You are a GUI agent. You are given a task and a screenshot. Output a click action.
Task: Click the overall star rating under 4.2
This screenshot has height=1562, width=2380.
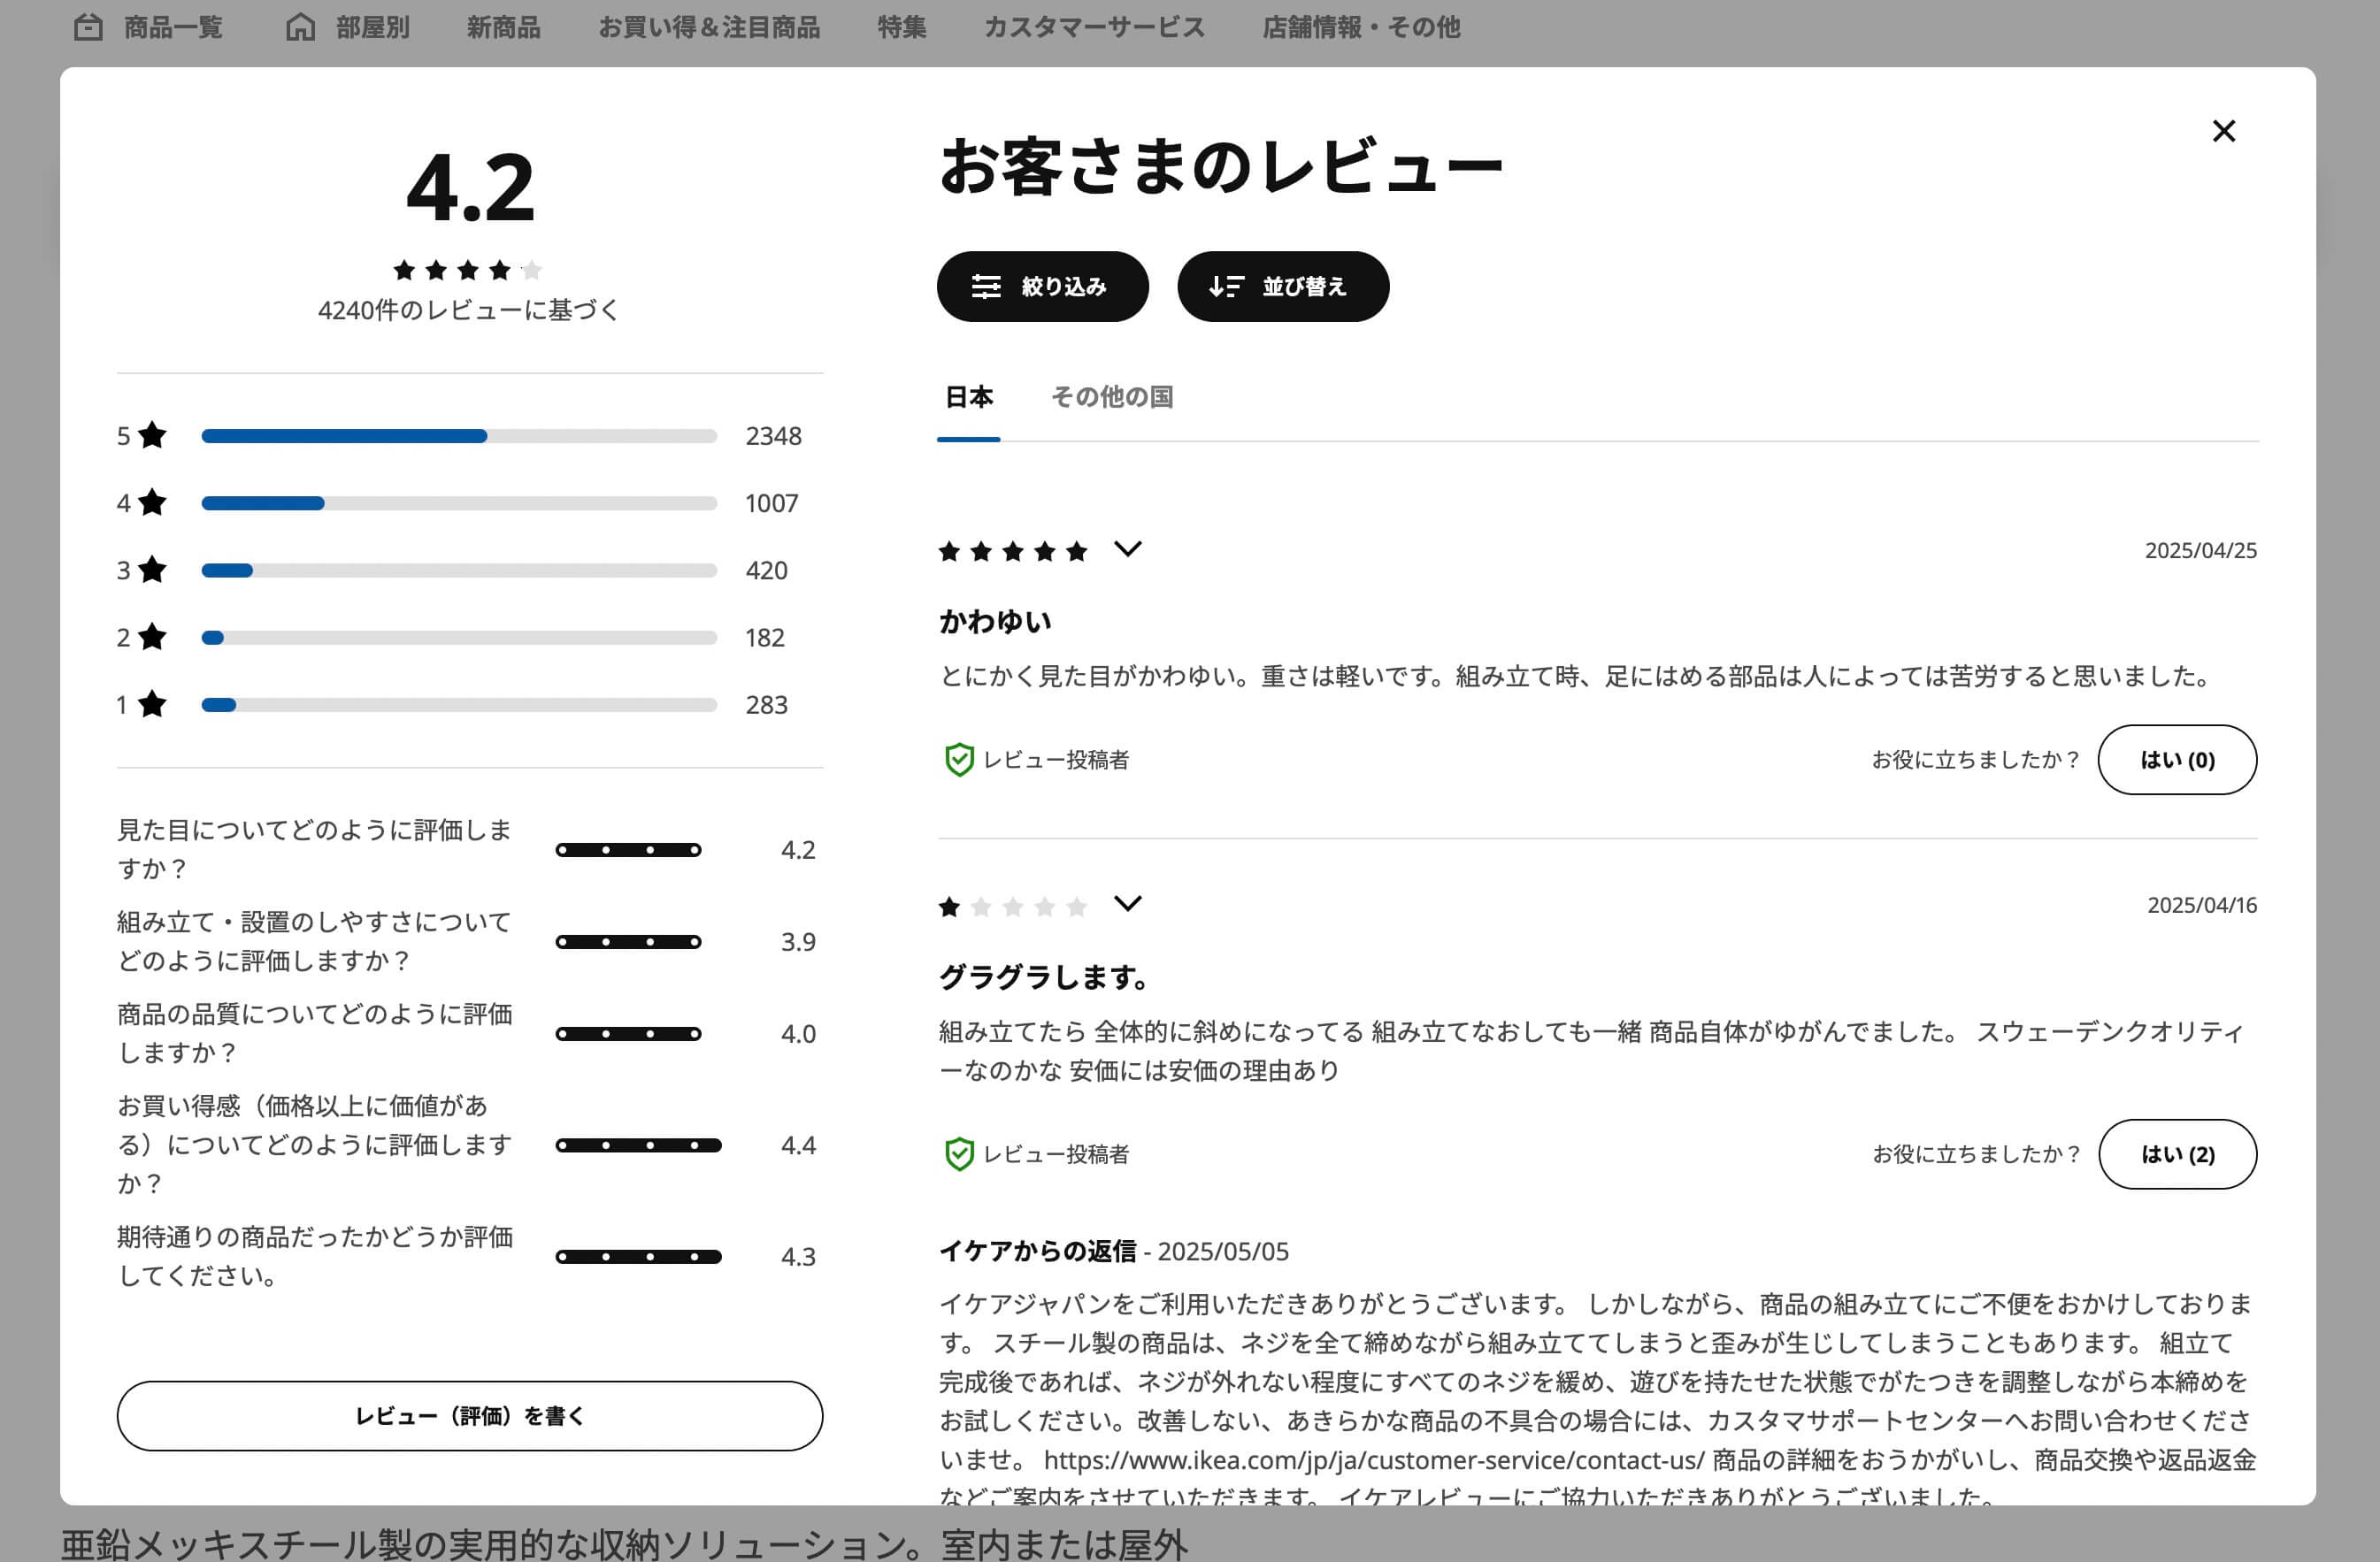(468, 270)
